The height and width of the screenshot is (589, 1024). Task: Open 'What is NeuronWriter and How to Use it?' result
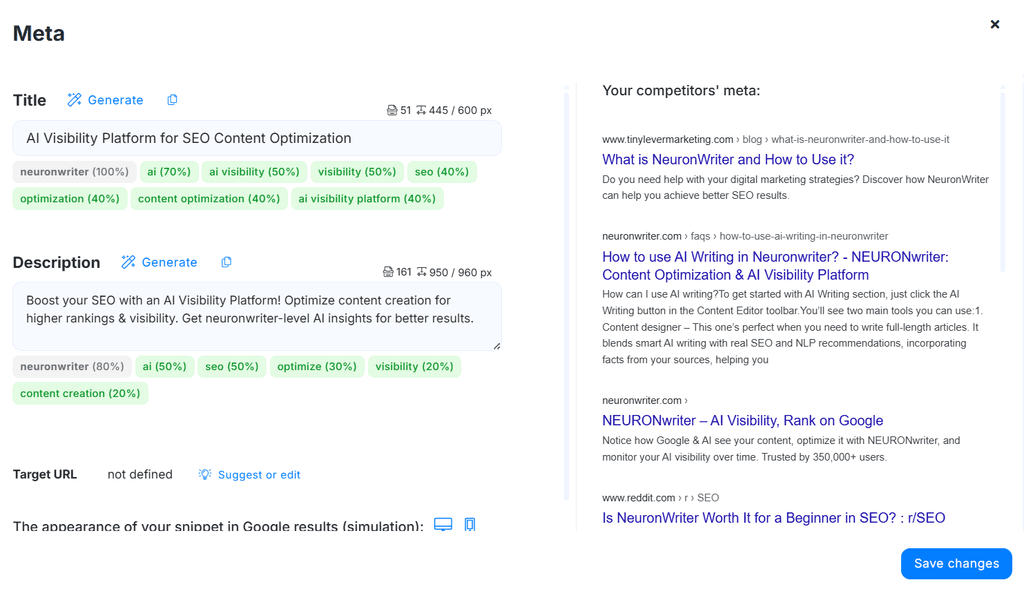[x=728, y=159]
